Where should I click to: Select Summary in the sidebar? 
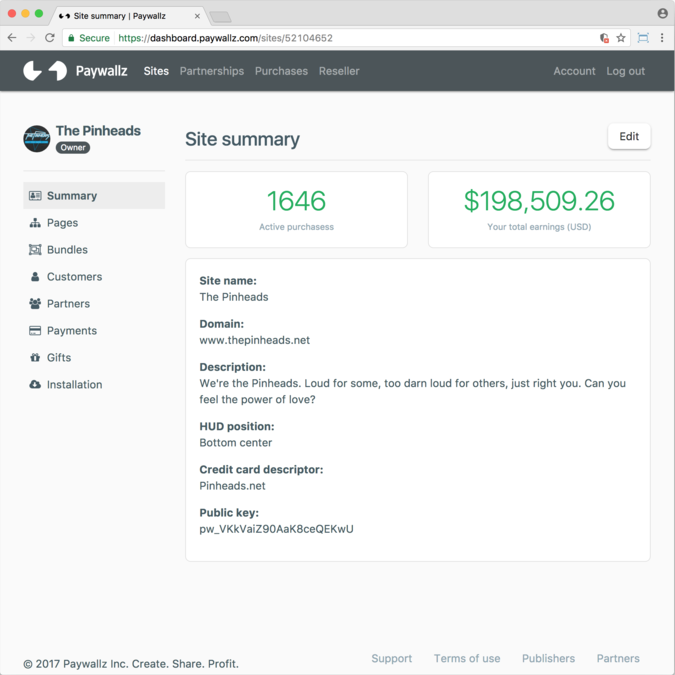click(94, 196)
